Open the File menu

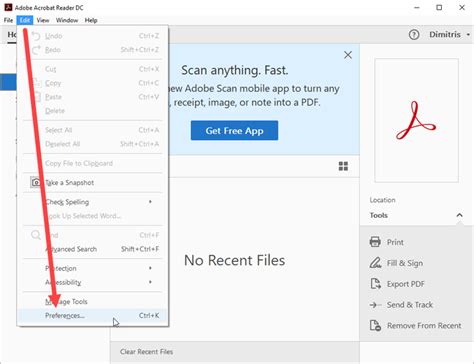point(8,20)
